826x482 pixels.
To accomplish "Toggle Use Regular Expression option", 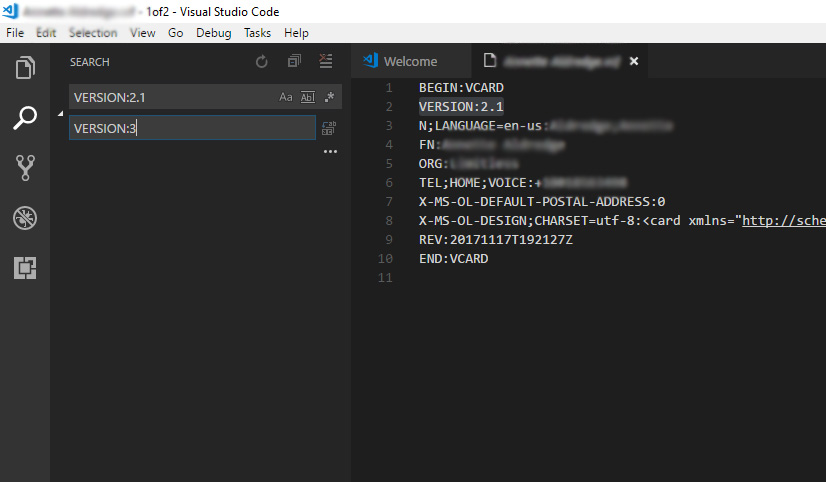I will tap(329, 97).
